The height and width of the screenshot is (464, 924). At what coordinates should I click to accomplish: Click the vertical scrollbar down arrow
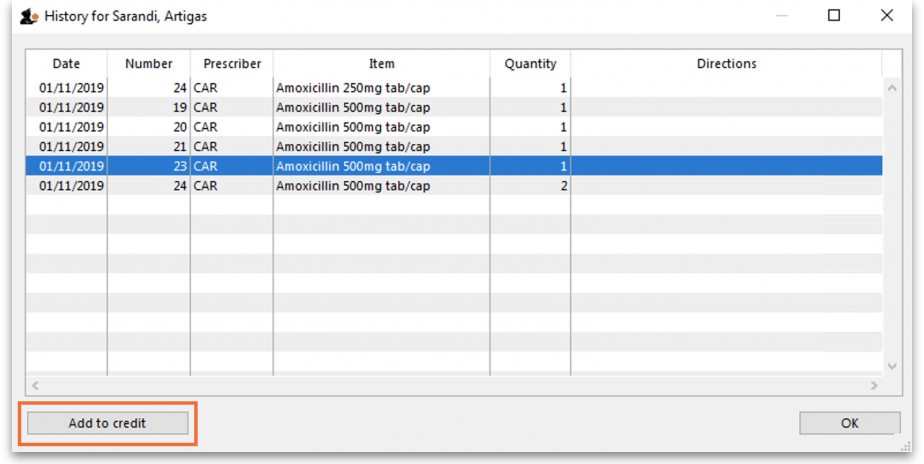(893, 367)
